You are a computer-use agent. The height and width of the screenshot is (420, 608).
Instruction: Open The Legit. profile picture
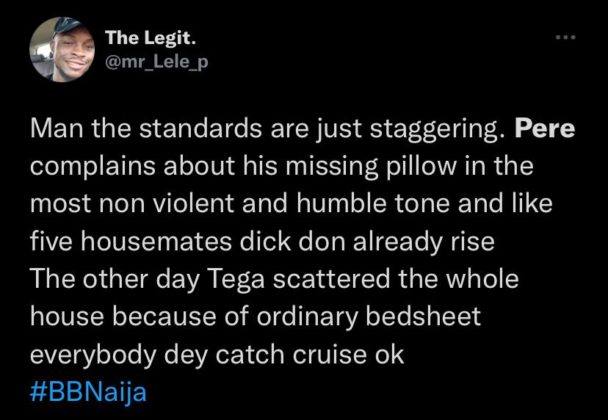62,50
